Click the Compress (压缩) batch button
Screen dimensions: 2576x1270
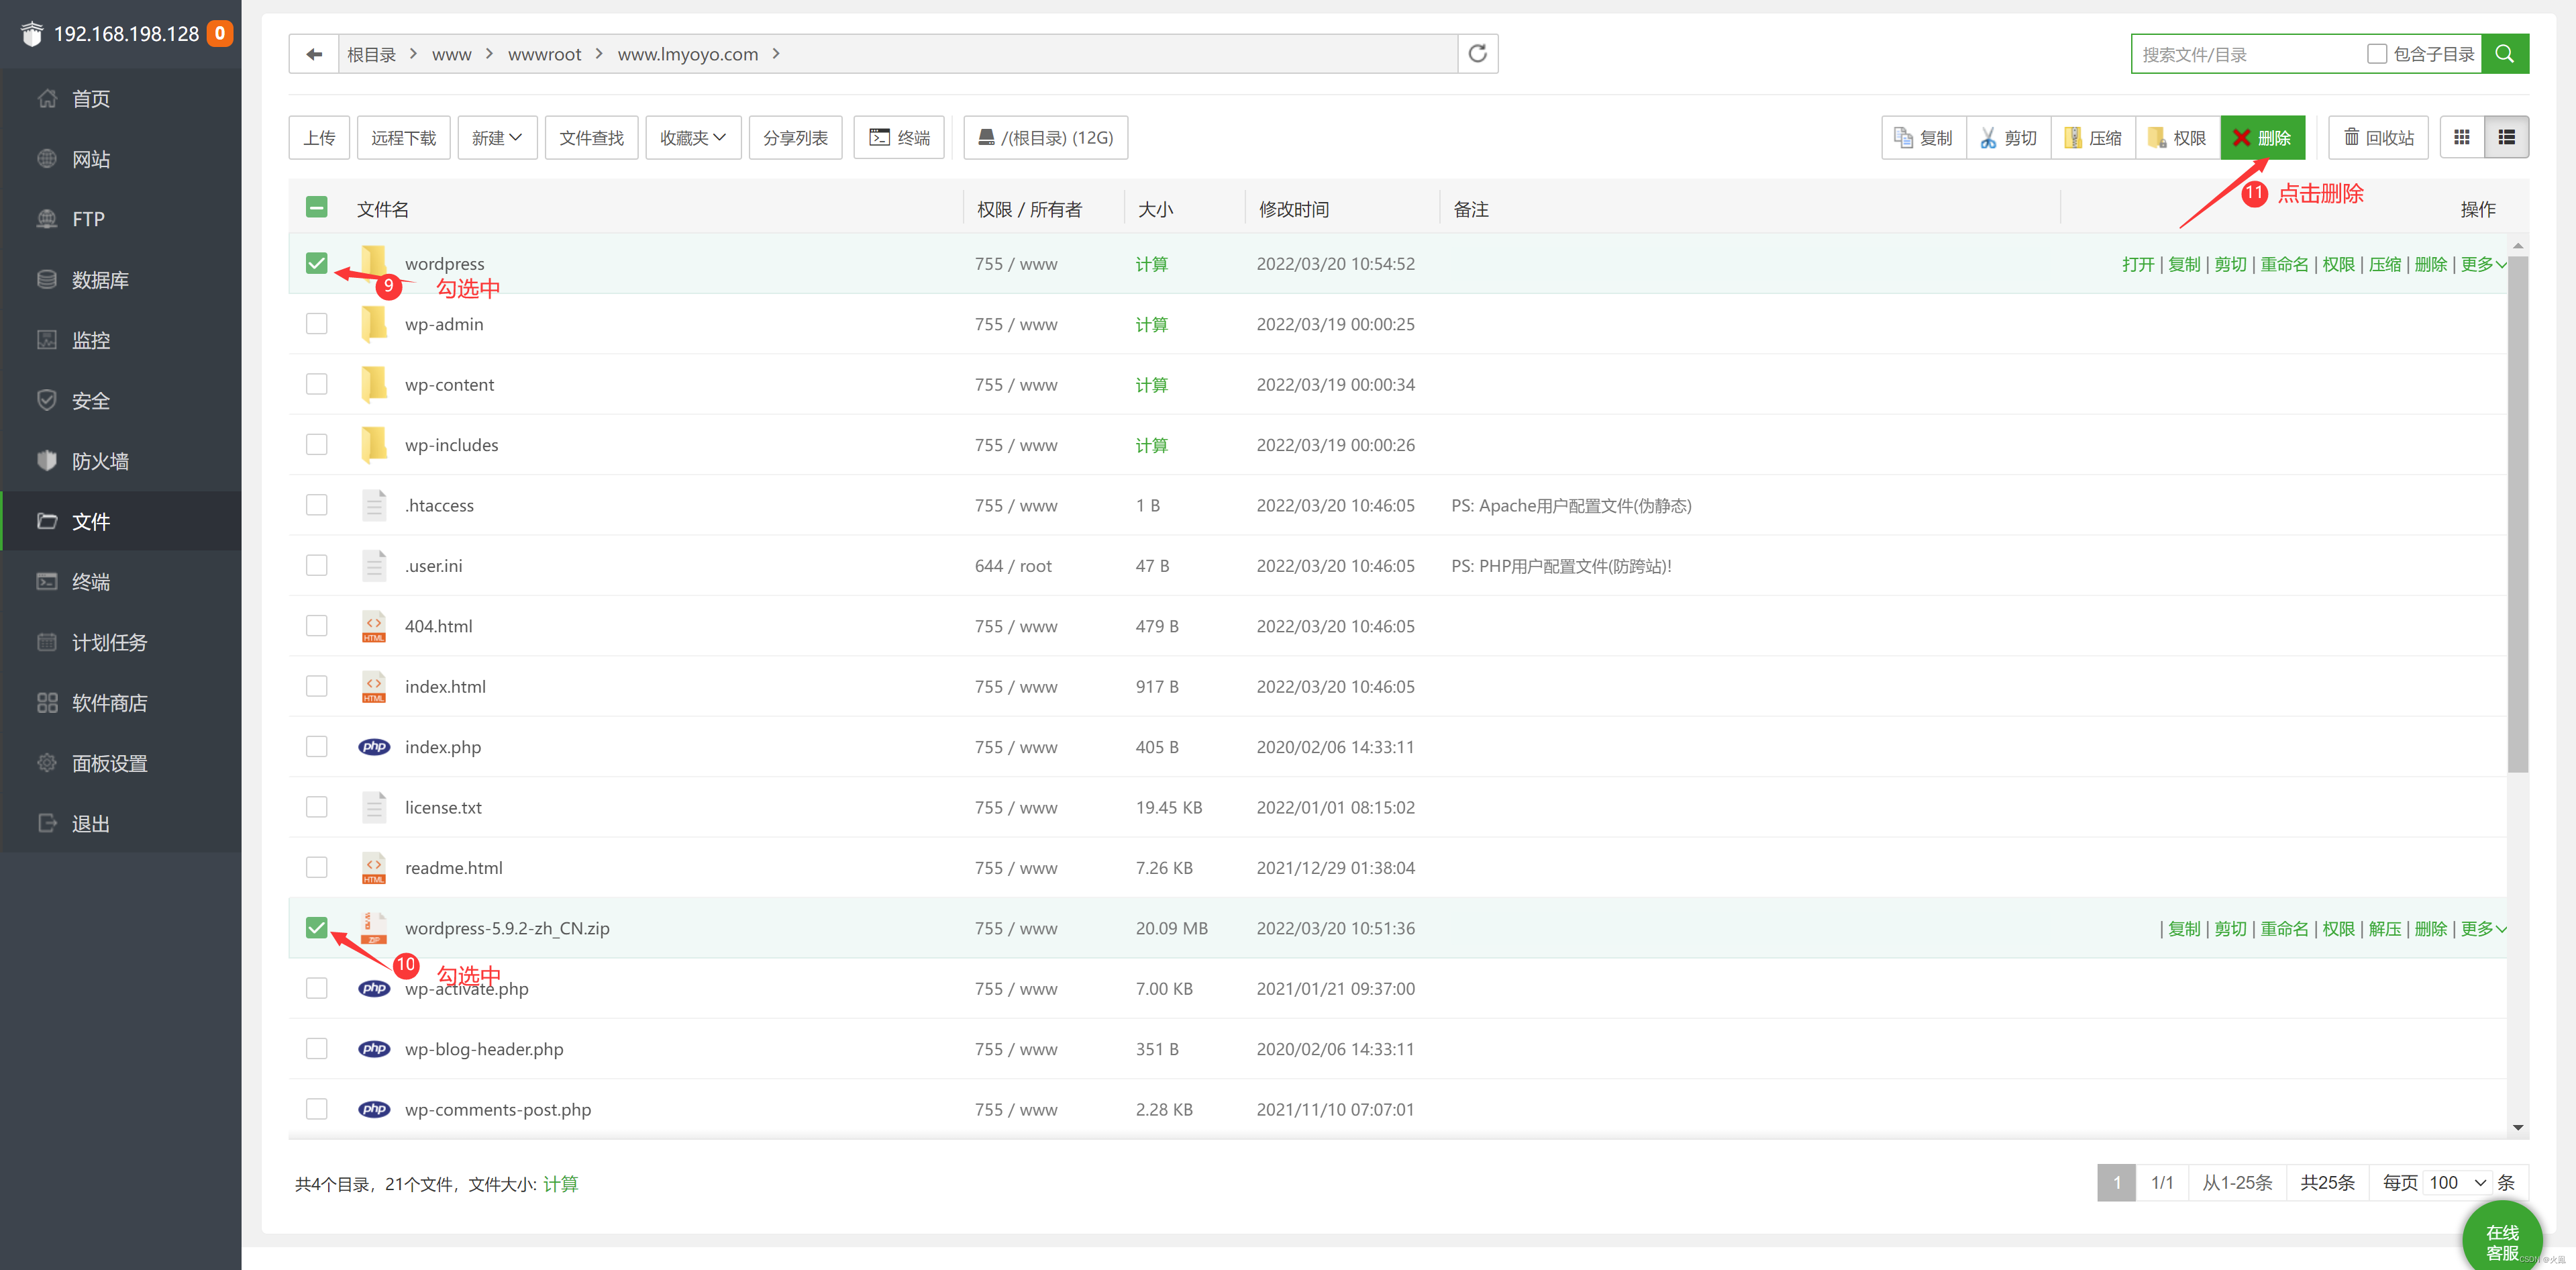[x=2093, y=137]
